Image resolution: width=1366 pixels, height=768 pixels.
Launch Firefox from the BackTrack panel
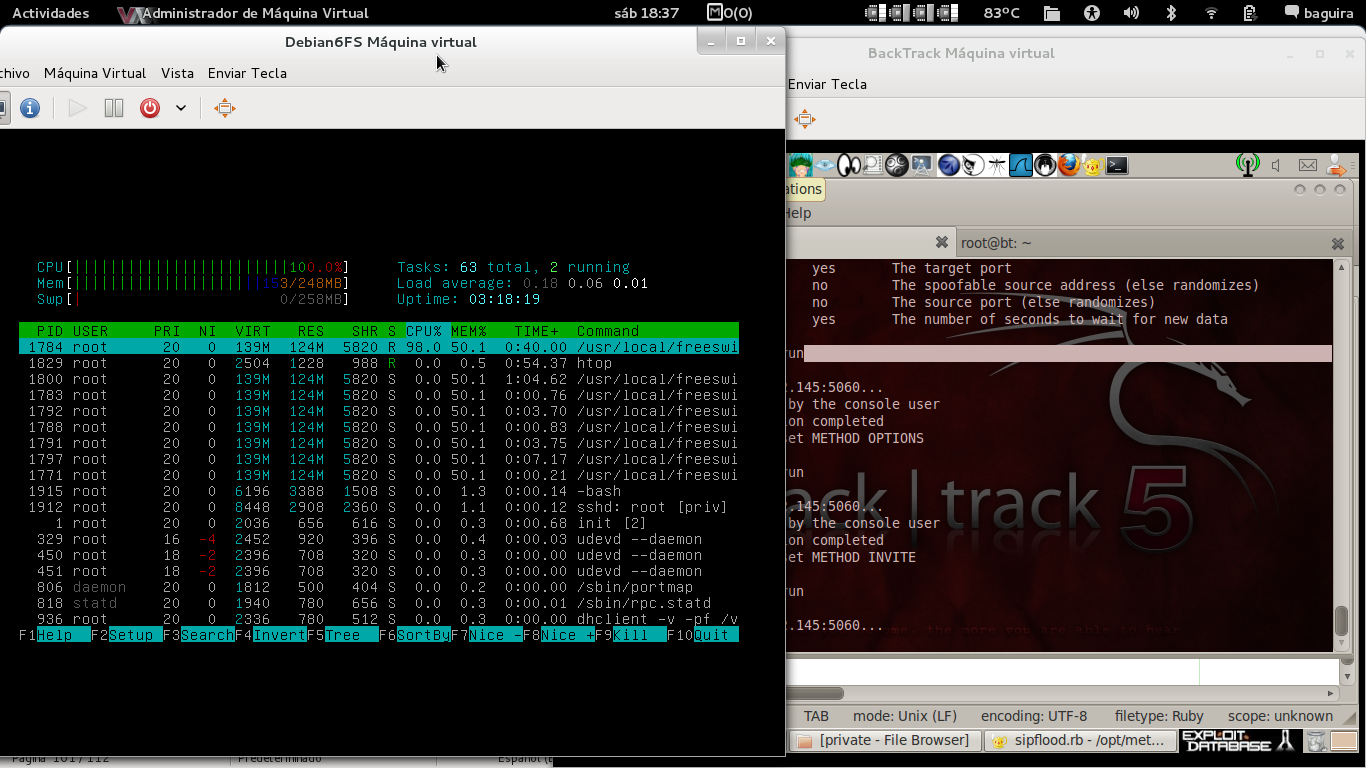point(1069,165)
